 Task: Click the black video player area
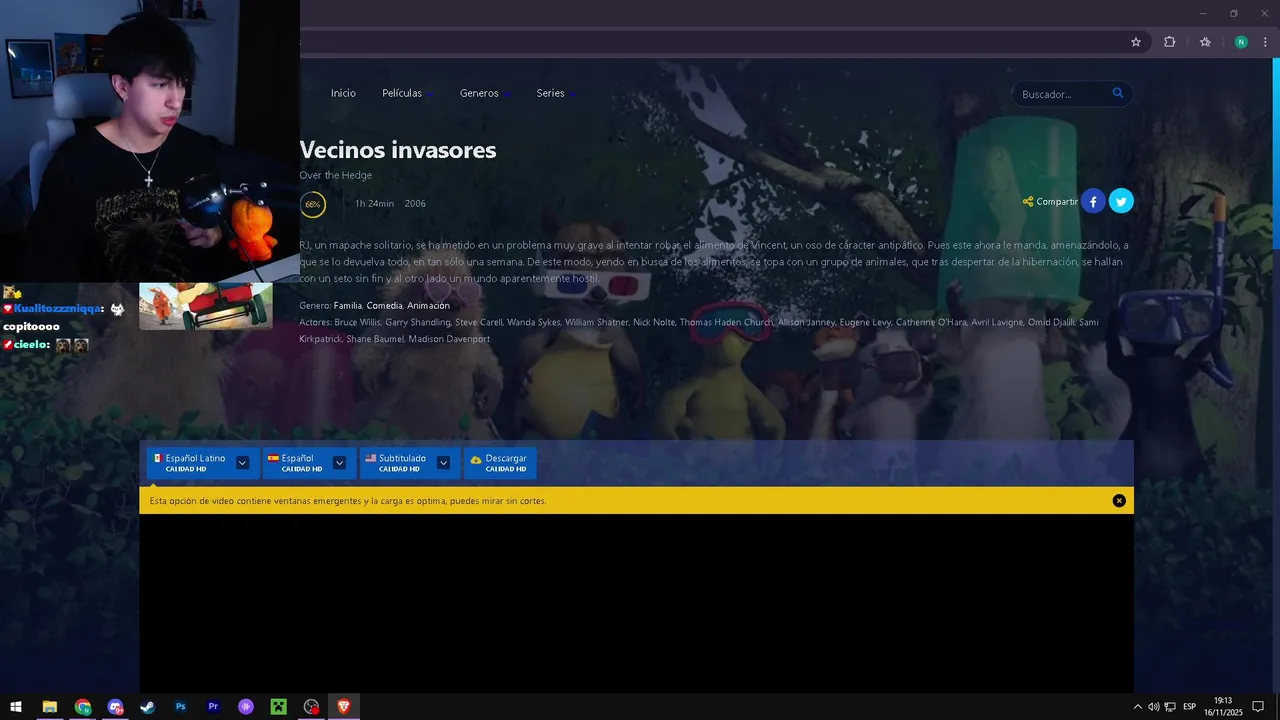(636, 603)
